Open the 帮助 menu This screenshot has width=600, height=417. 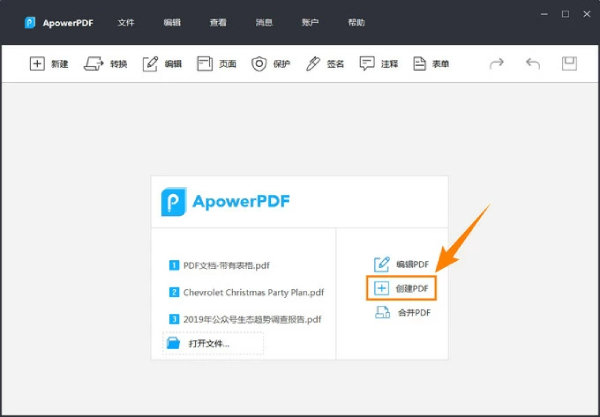click(x=356, y=23)
